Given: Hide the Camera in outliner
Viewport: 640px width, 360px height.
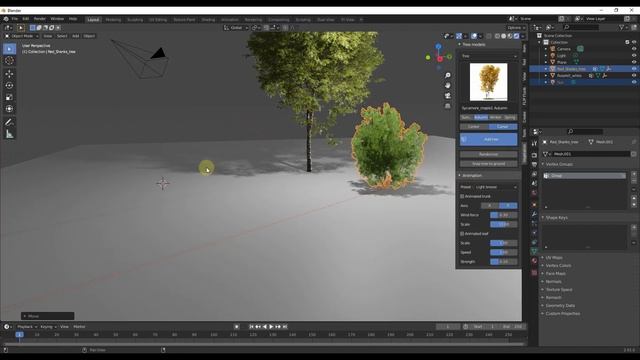Looking at the screenshot, I should pyautogui.click(x=634, y=49).
